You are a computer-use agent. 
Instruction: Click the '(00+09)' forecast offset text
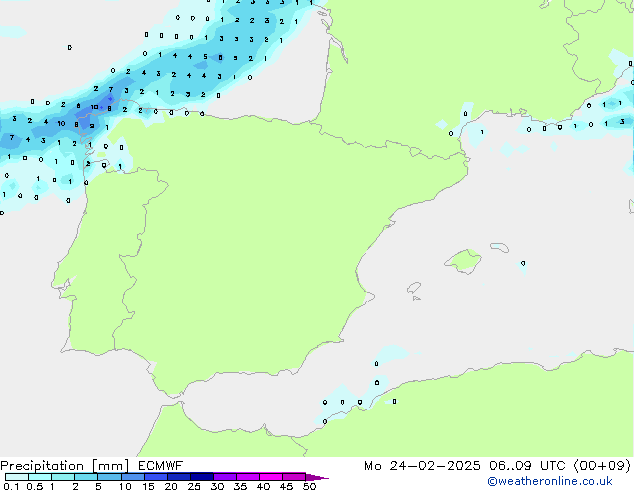(x=602, y=466)
